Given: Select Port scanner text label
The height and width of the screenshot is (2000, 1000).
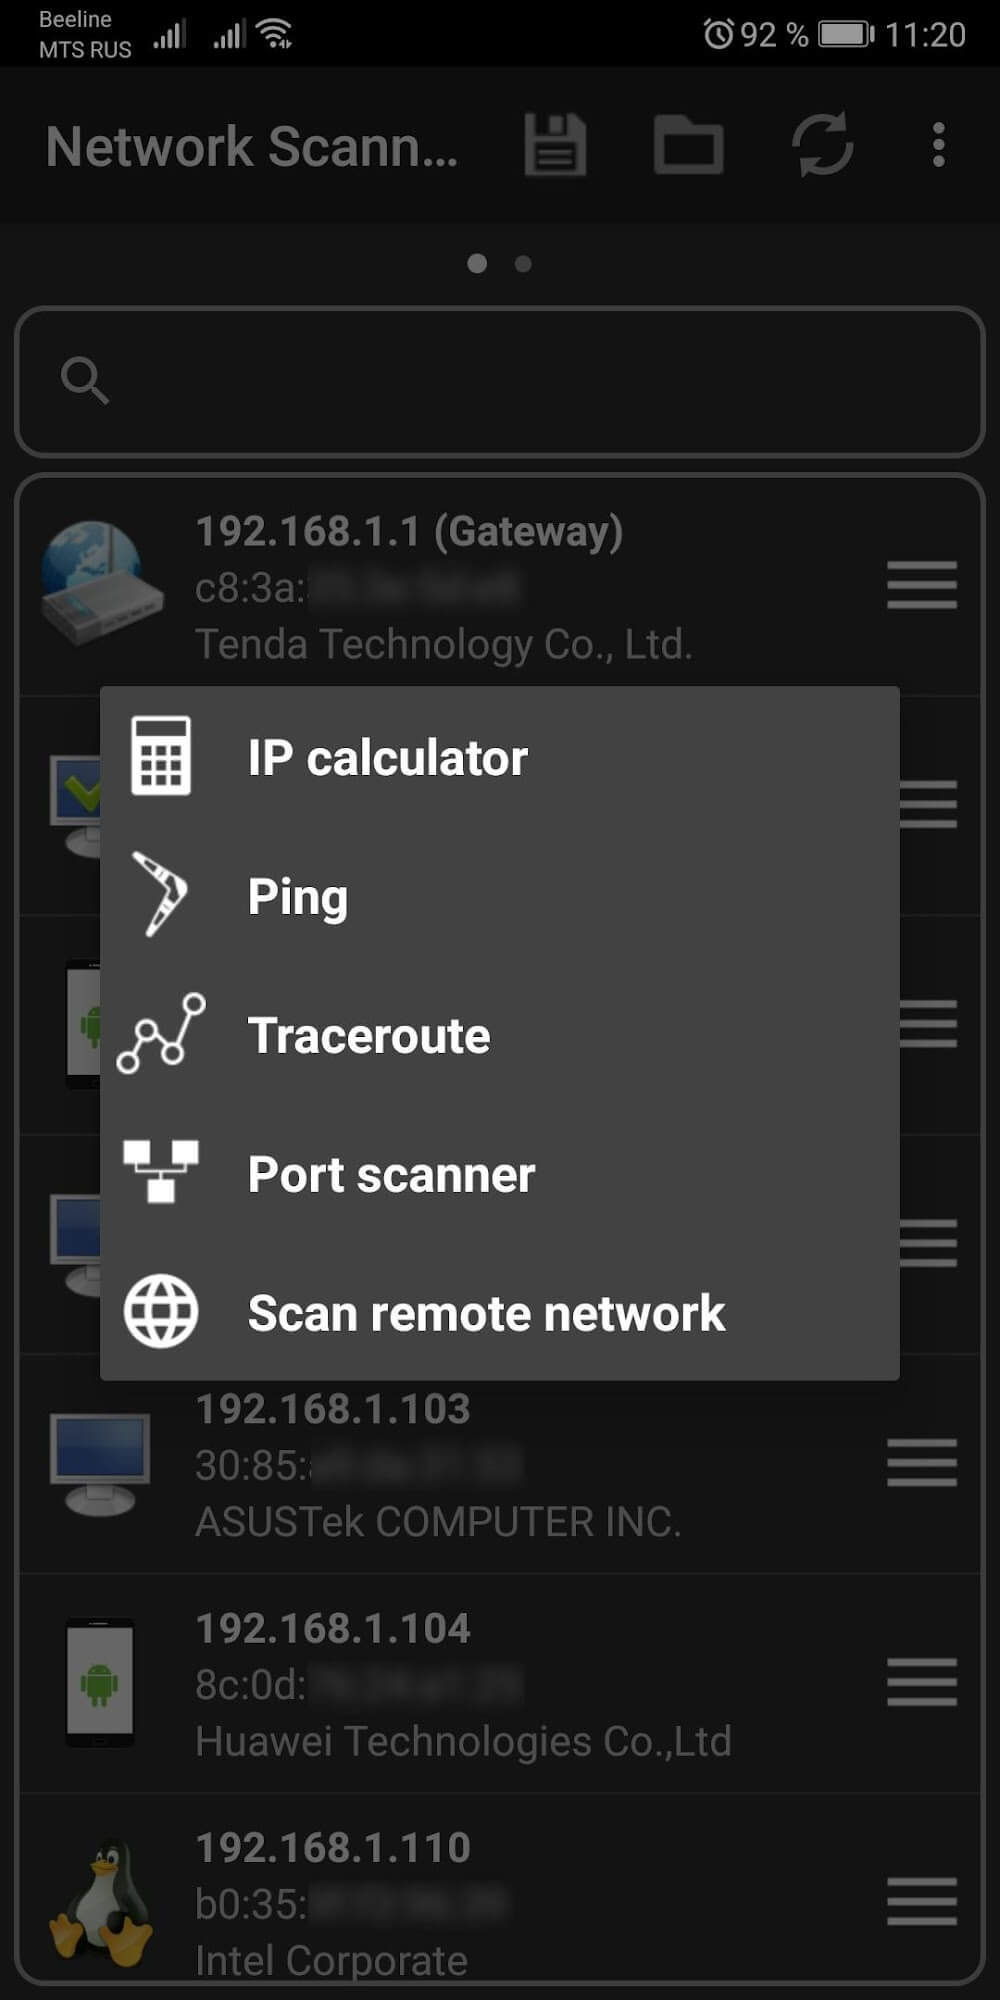Looking at the screenshot, I should pos(391,1174).
